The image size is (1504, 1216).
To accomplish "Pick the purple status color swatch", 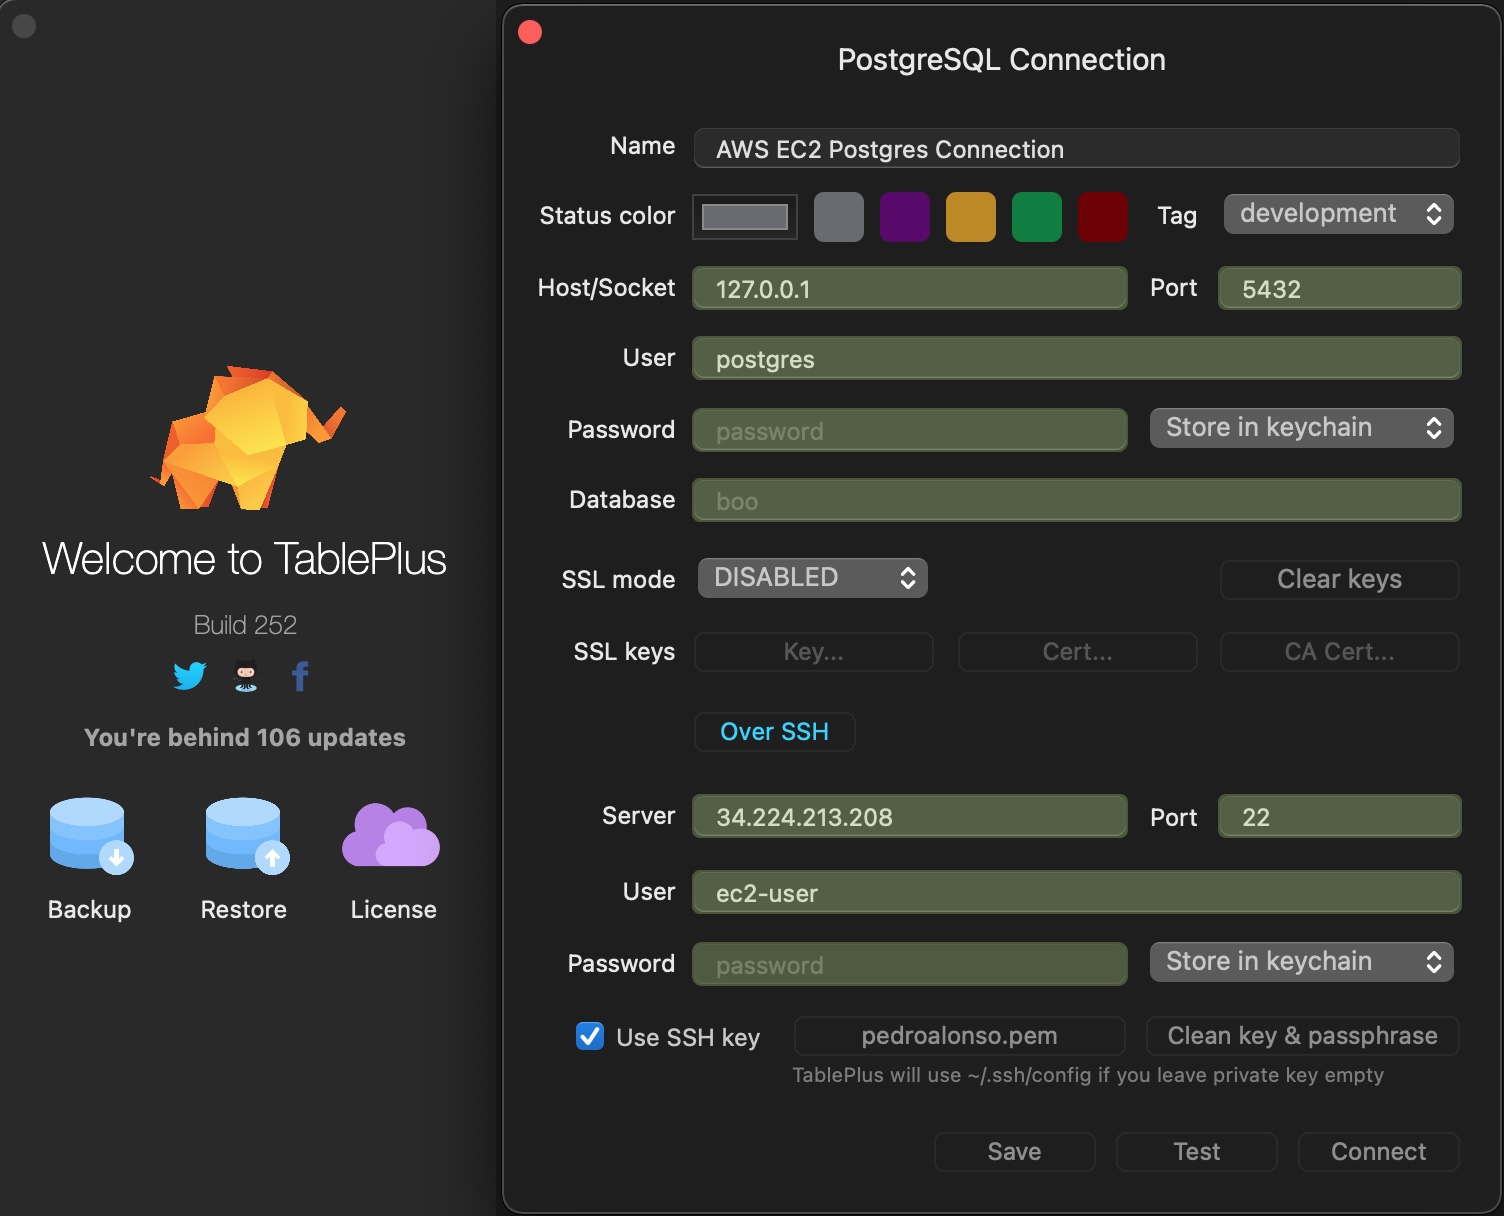I will [904, 216].
